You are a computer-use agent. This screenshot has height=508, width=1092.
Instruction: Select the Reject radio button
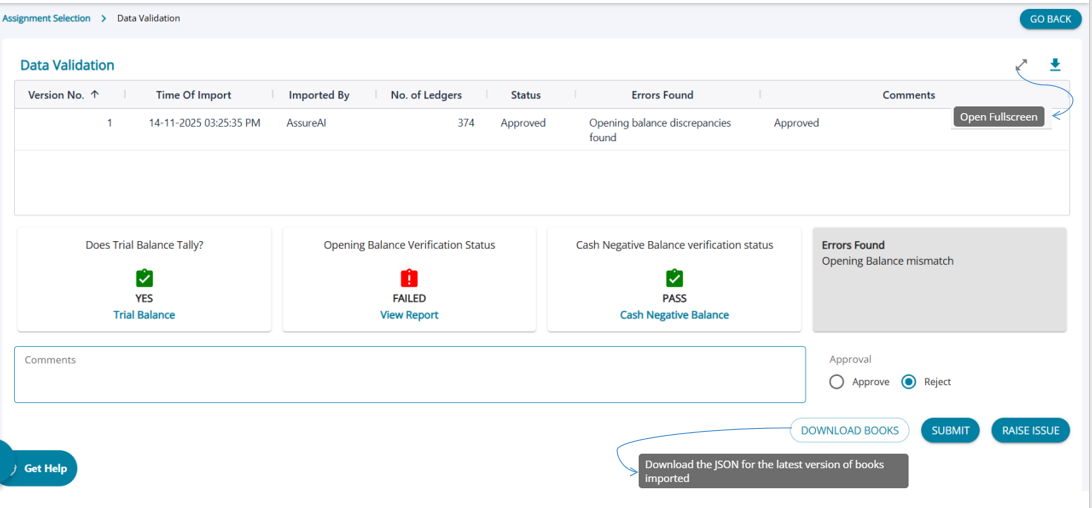click(909, 382)
